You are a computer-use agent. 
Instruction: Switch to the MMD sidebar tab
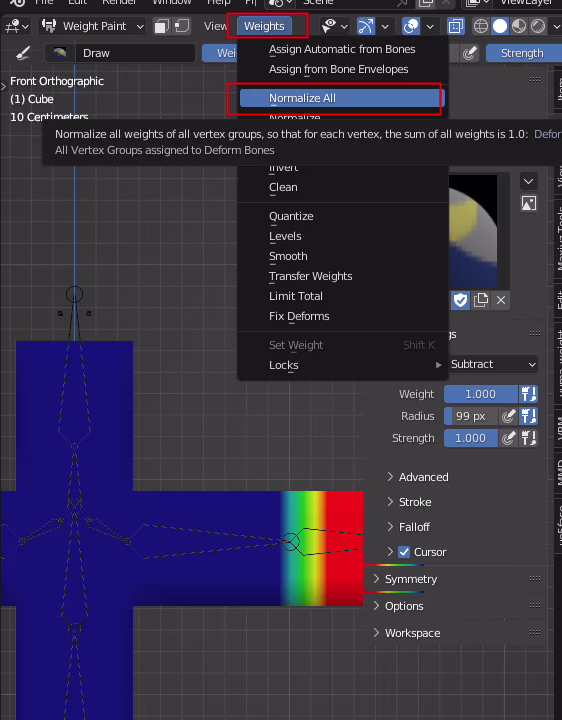[x=559, y=472]
